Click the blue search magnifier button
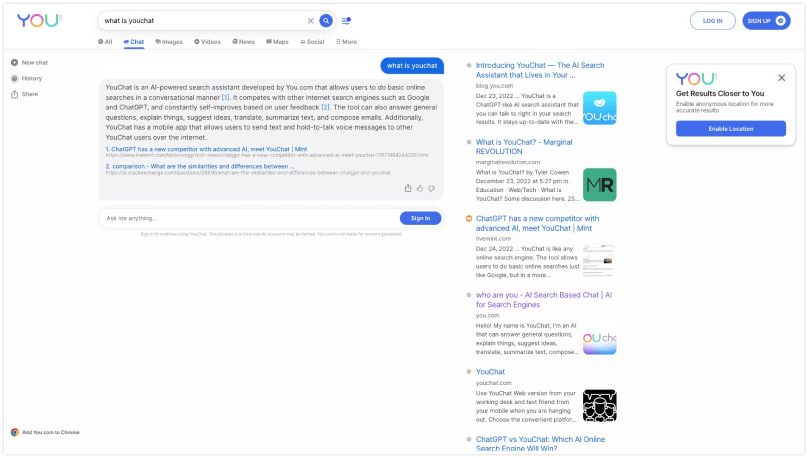 [x=325, y=20]
